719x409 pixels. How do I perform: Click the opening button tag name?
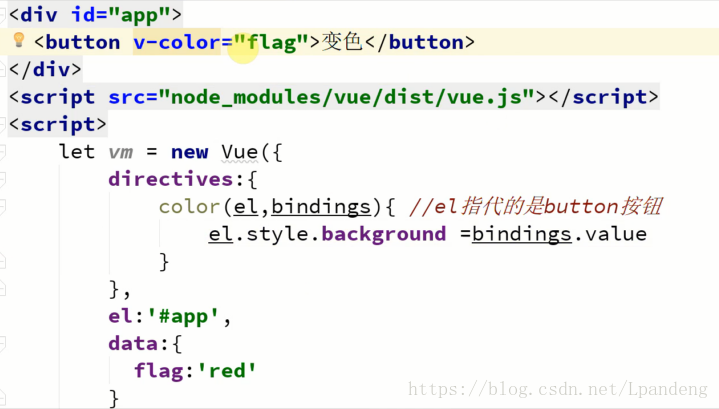tap(83, 42)
